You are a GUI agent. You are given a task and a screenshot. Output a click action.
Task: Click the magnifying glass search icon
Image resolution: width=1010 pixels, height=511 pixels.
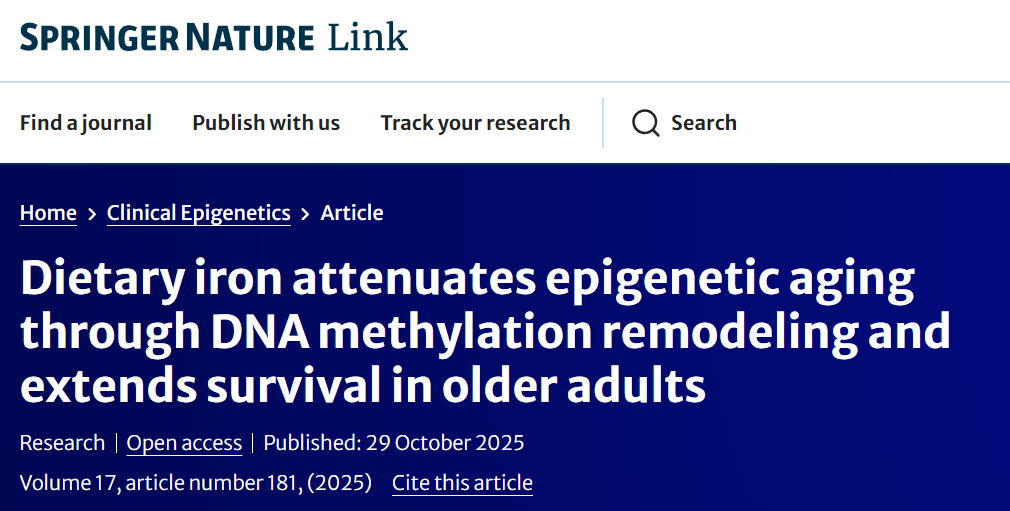[x=646, y=123]
